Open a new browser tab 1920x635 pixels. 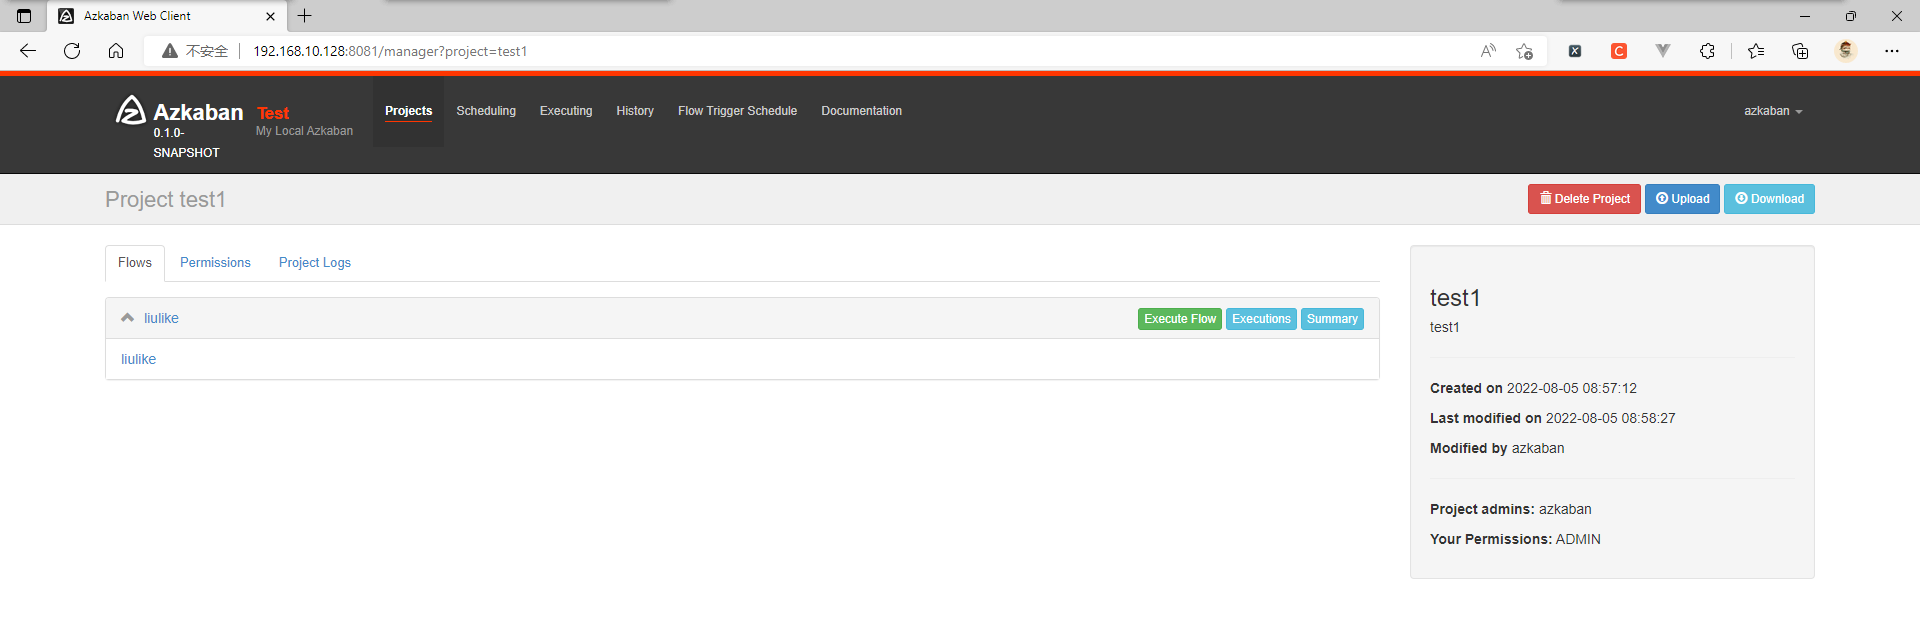[305, 16]
